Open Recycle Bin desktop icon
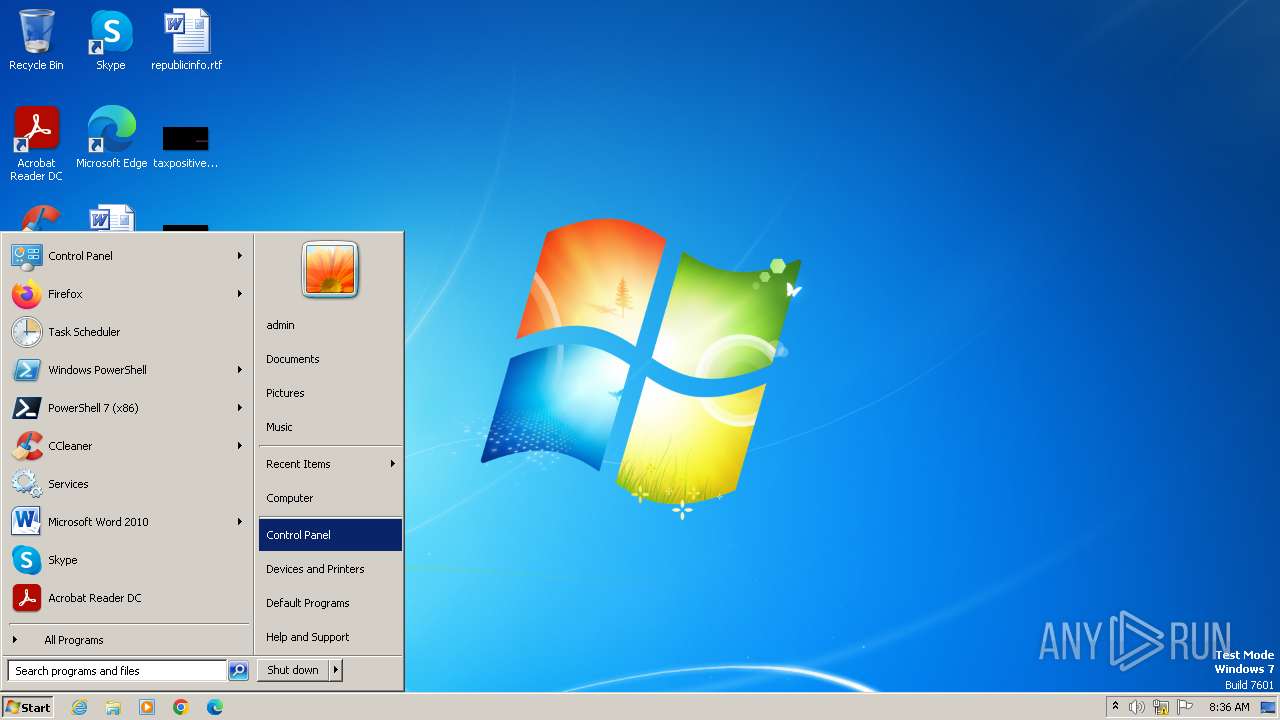Image resolution: width=1280 pixels, height=720 pixels. [x=36, y=40]
